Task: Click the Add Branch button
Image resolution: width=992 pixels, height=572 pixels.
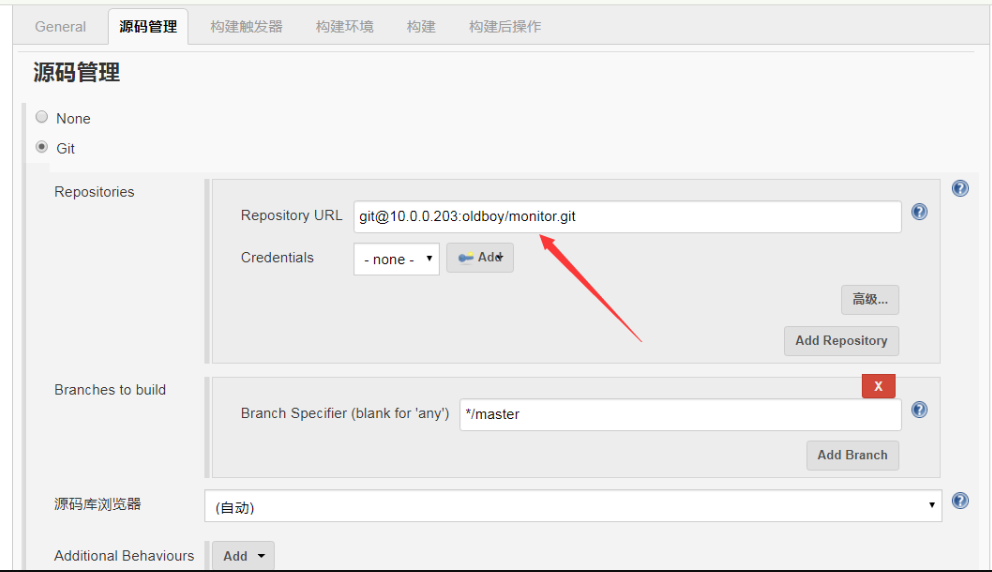Action: 852,455
